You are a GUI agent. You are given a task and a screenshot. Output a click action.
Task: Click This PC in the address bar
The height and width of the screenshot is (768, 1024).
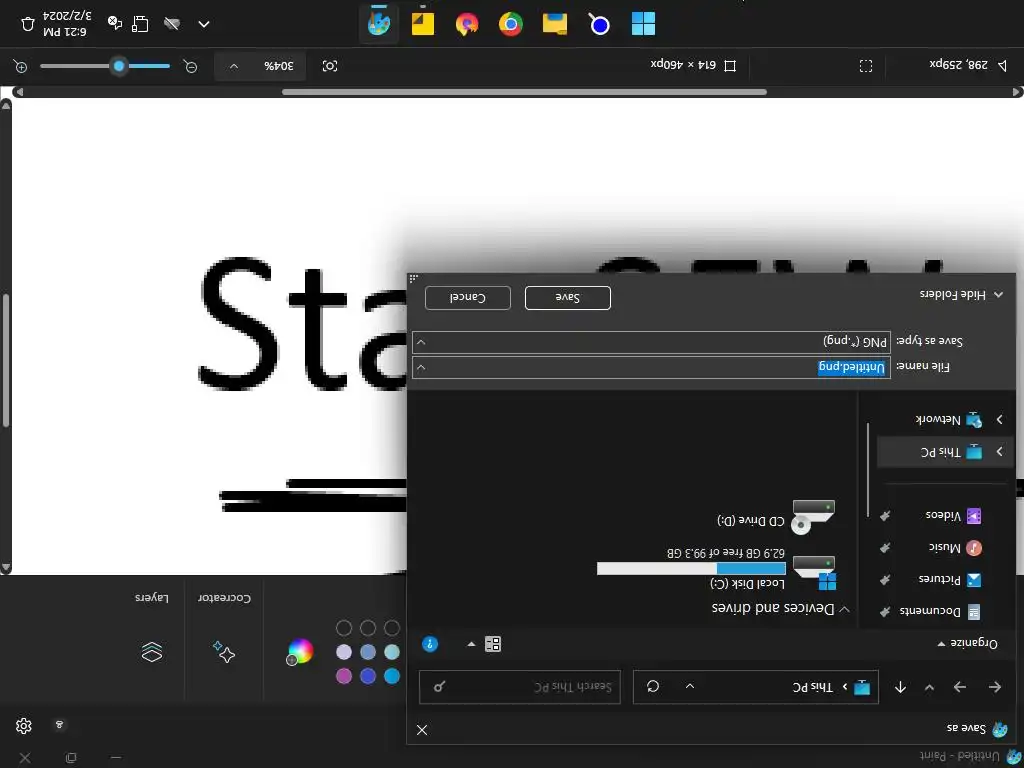[x=812, y=687]
